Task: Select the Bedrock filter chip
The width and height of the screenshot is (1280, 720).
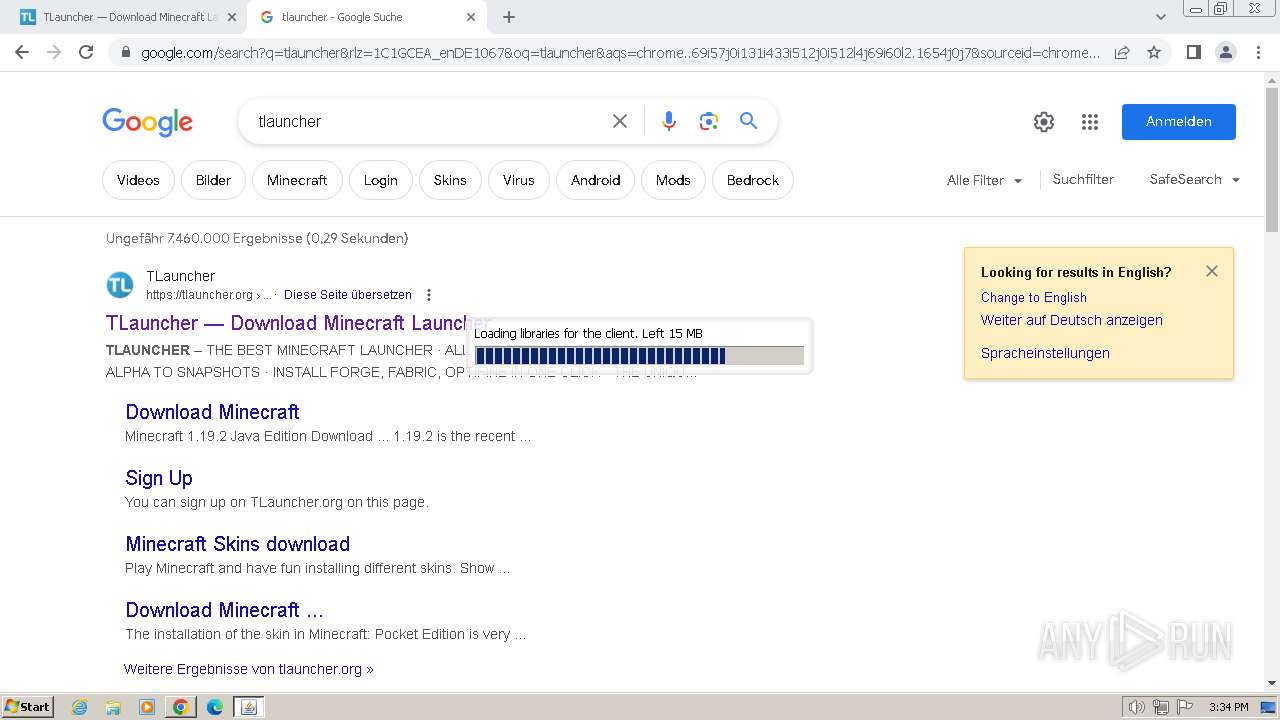Action: [x=753, y=180]
